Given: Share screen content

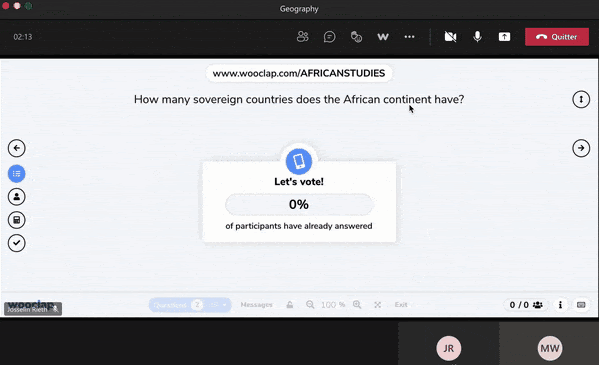Looking at the screenshot, I should (504, 37).
